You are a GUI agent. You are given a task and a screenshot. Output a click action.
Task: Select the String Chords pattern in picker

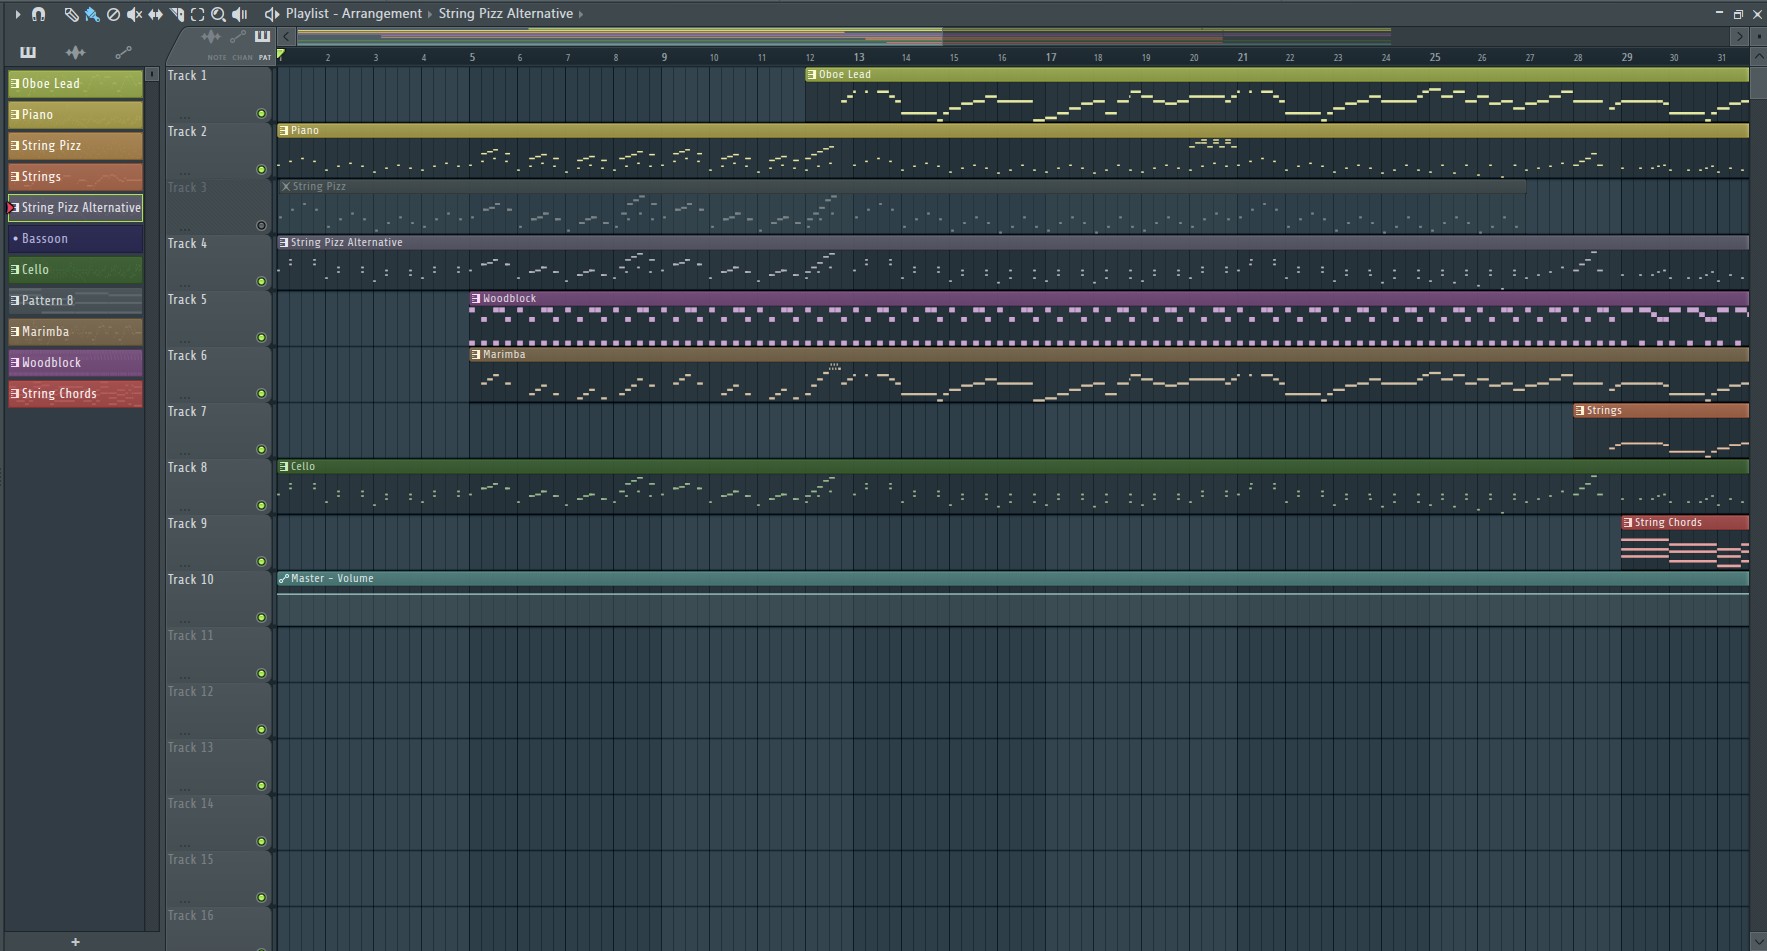point(75,394)
